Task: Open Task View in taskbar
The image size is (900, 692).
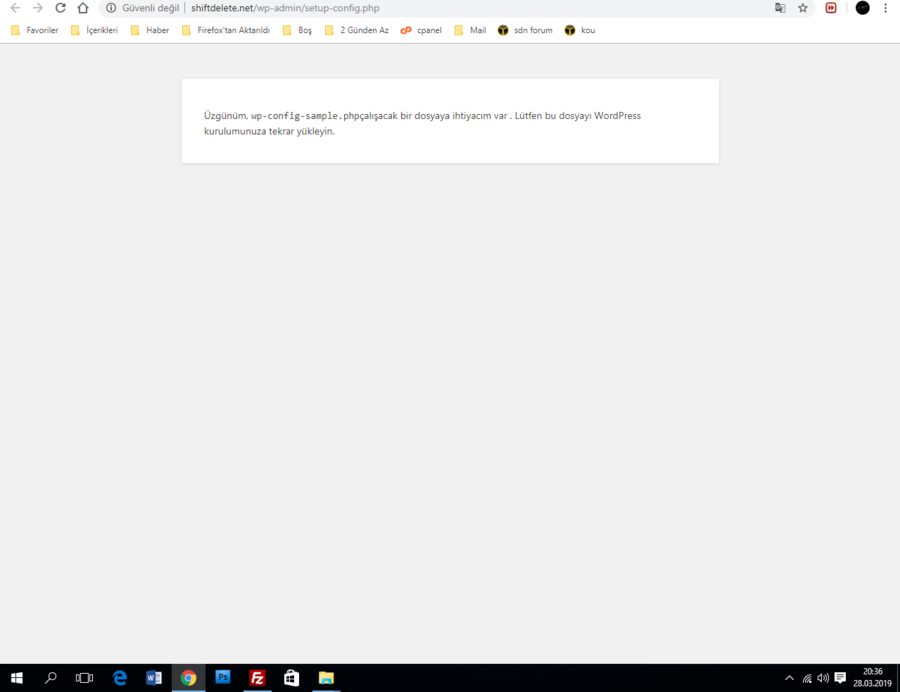Action: [84, 678]
